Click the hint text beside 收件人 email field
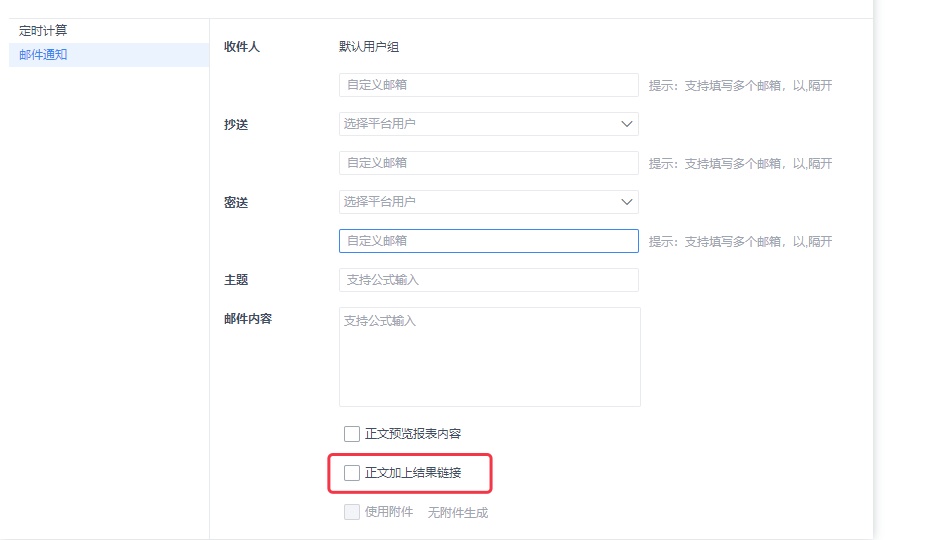 tap(740, 85)
